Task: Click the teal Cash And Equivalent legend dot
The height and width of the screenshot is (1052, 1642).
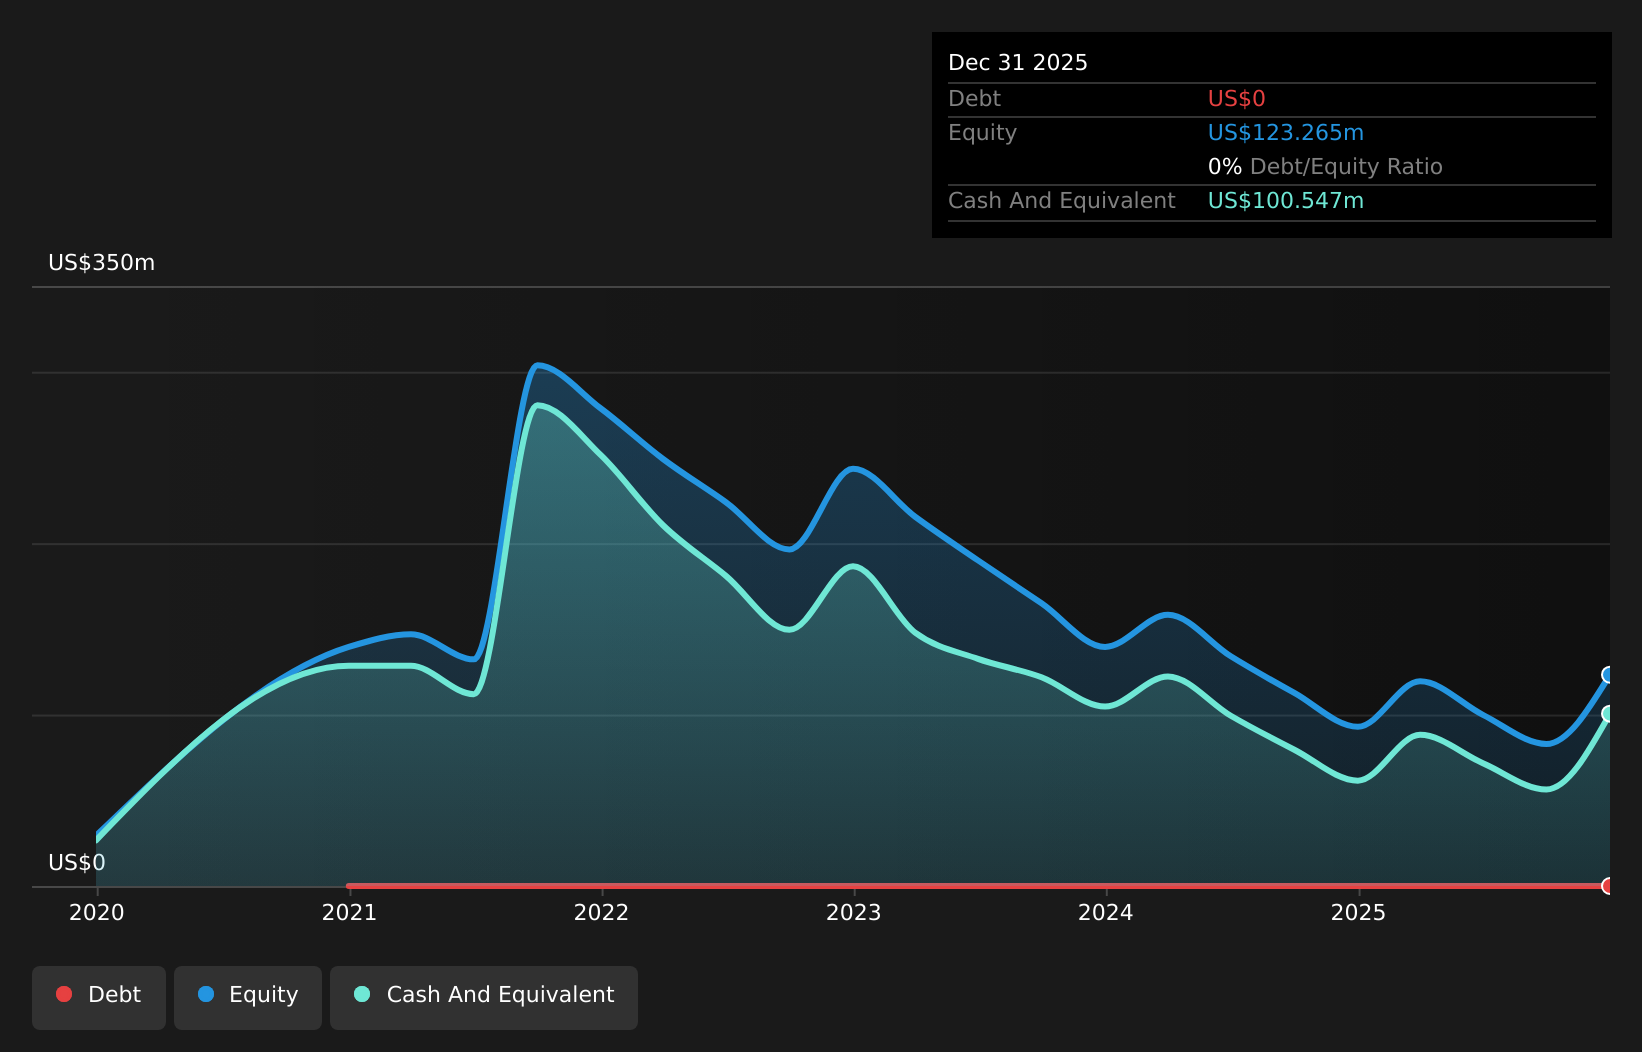Action: coord(362,994)
